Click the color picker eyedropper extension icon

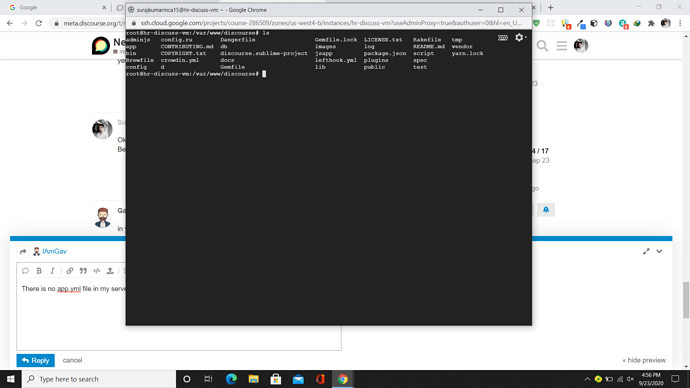(x=581, y=24)
